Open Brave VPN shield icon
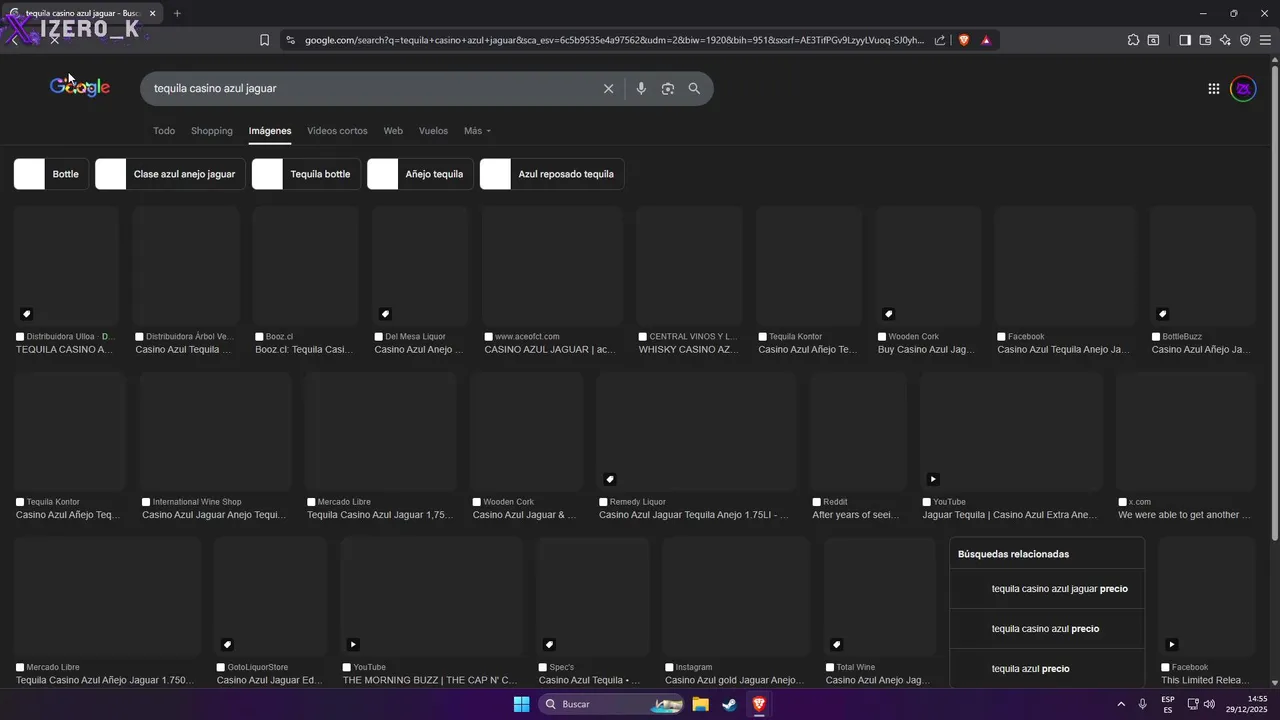 [1245, 40]
